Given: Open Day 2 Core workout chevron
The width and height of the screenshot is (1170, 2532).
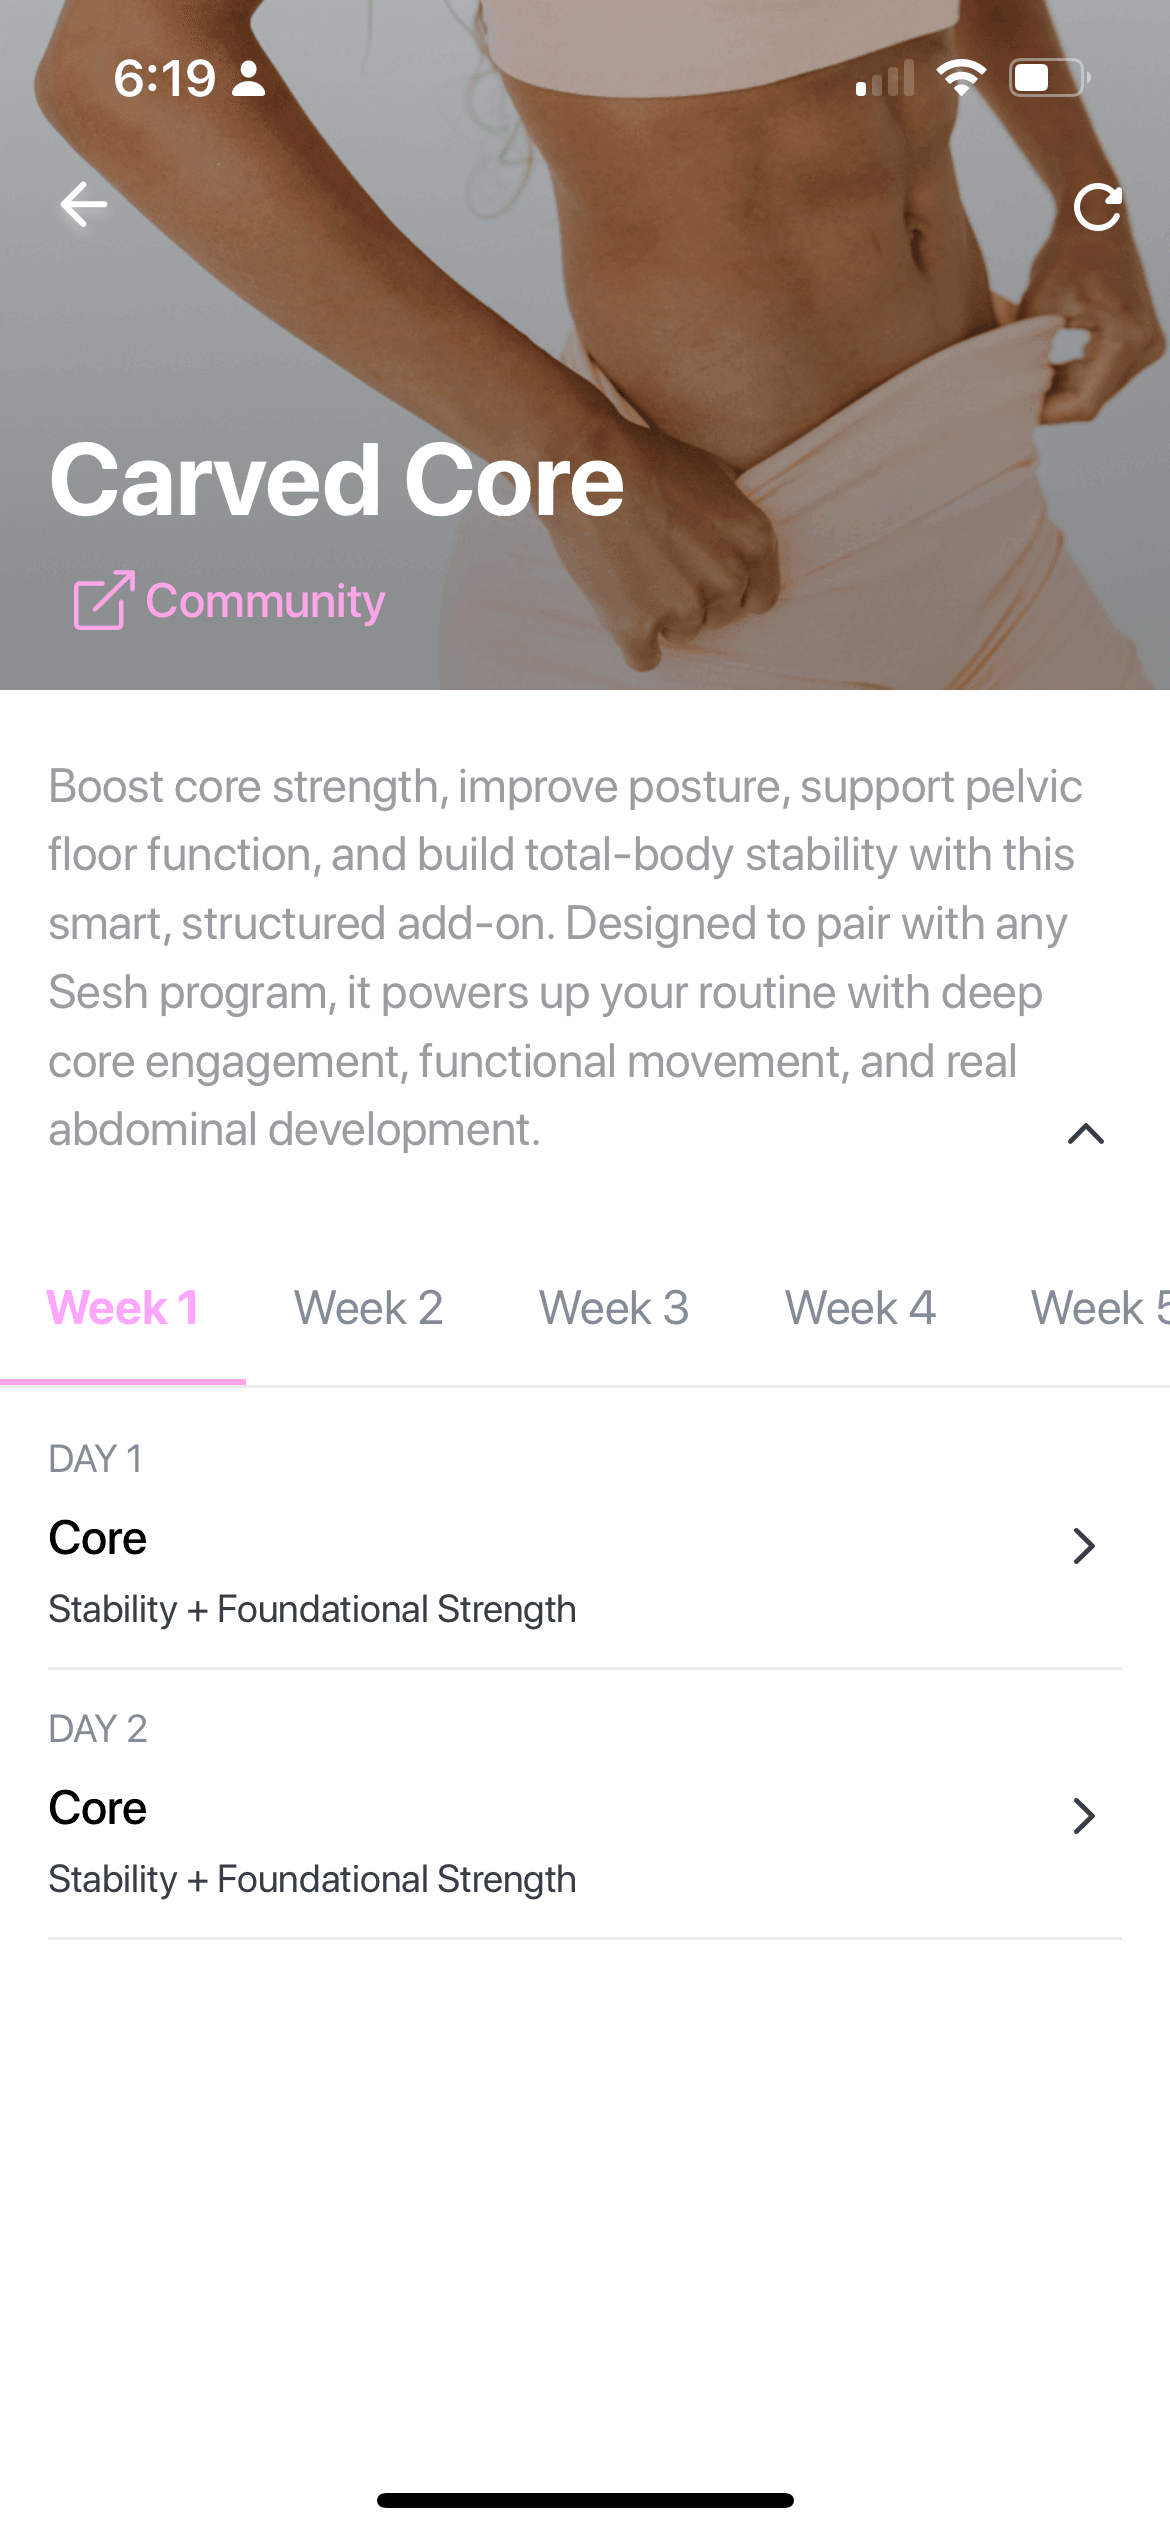Looking at the screenshot, I should 1084,1816.
